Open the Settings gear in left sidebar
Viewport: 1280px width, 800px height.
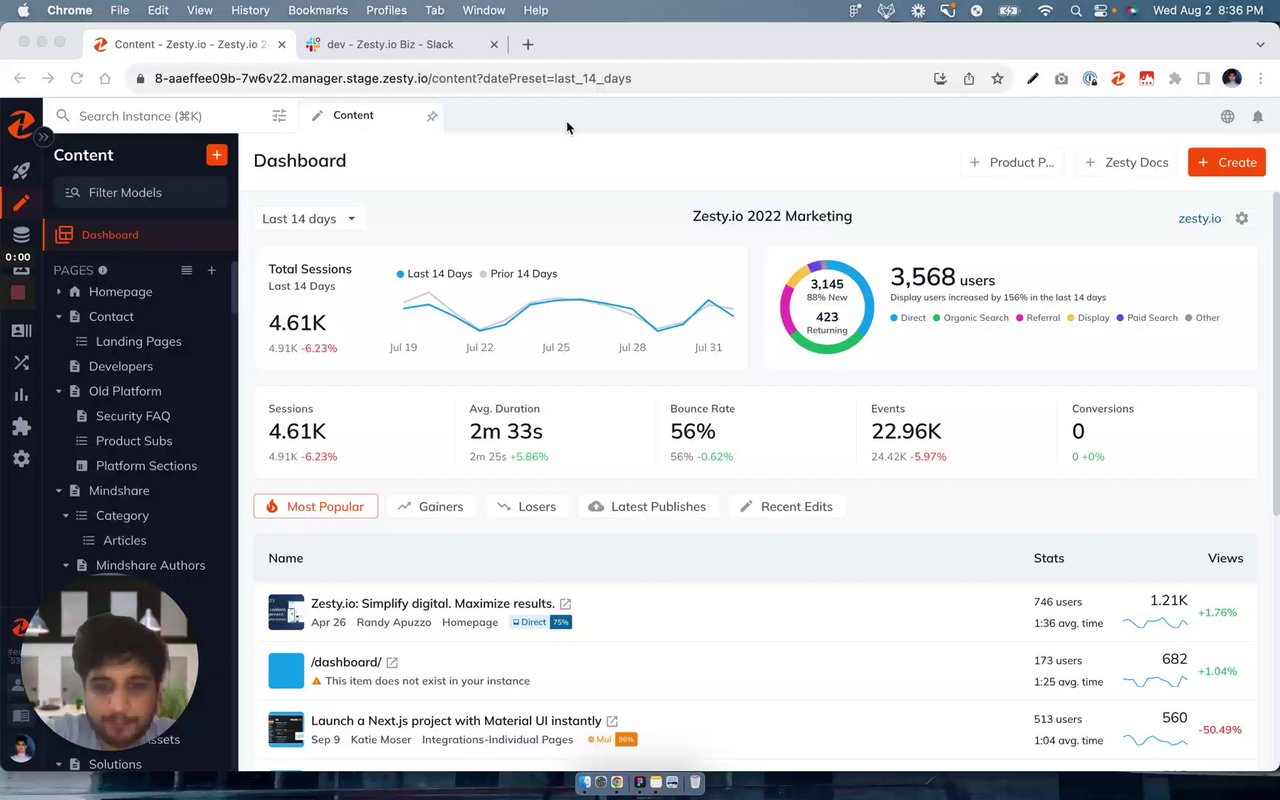tap(21, 459)
